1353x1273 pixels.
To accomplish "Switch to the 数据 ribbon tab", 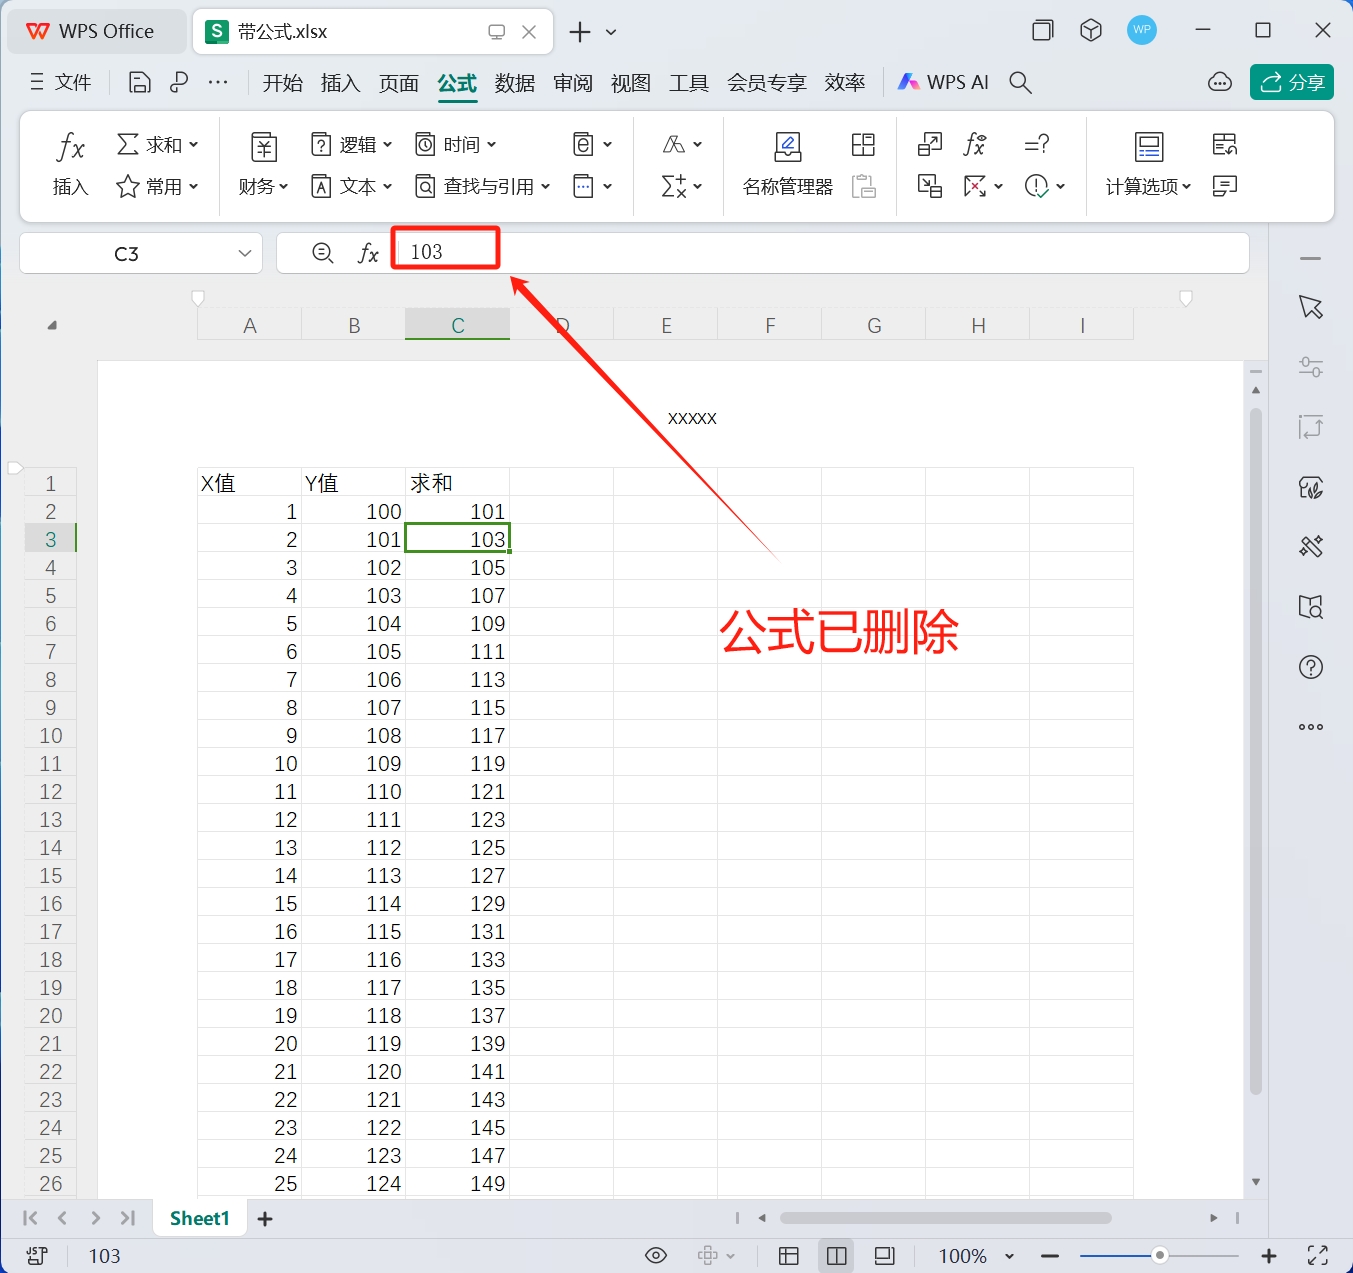I will [x=514, y=82].
